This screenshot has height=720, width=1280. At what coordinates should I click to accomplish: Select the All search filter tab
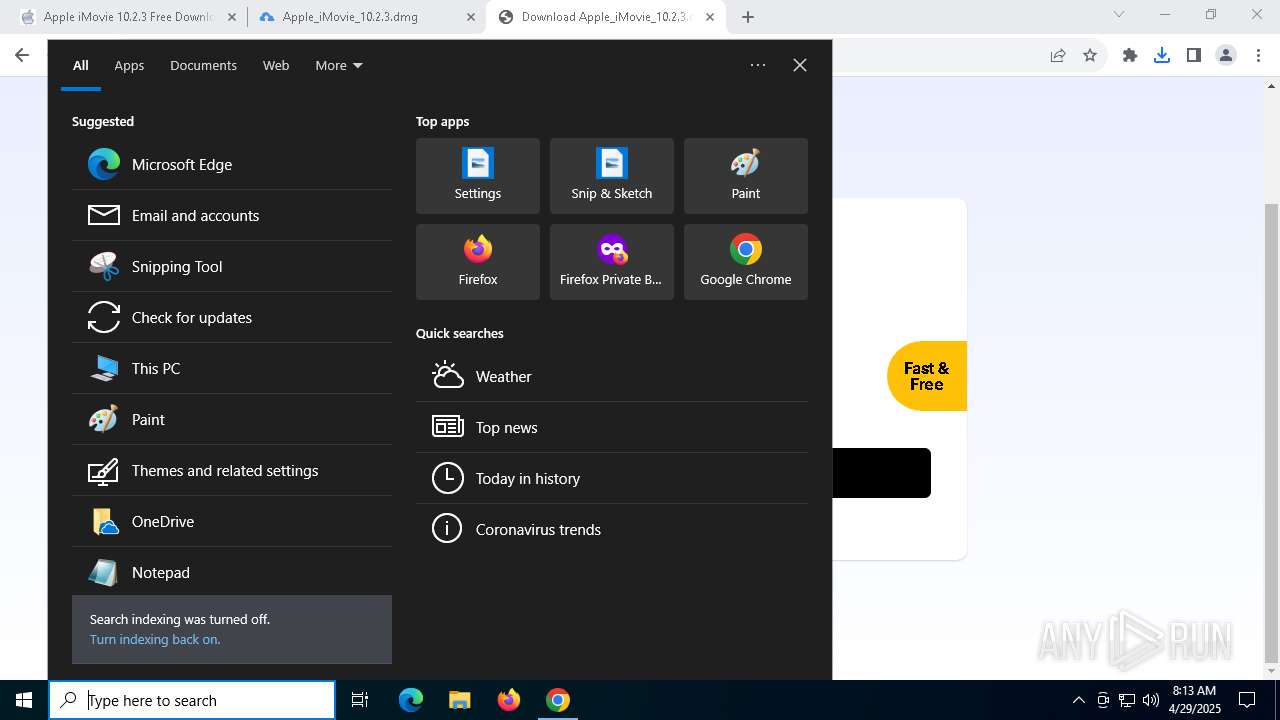81,65
